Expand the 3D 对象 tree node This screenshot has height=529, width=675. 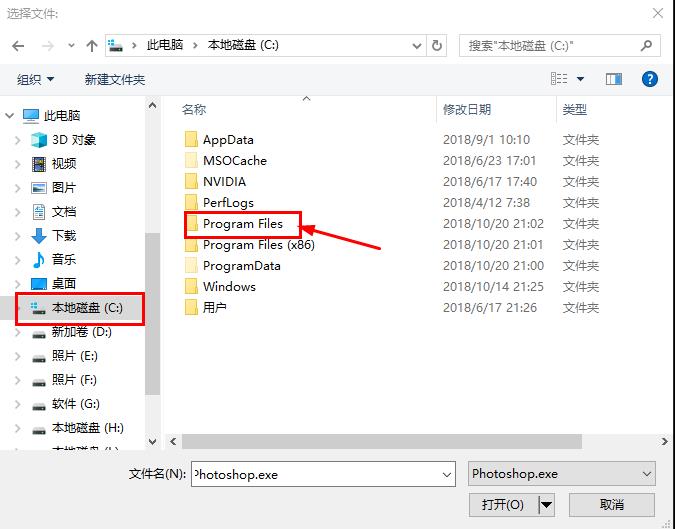point(18,140)
